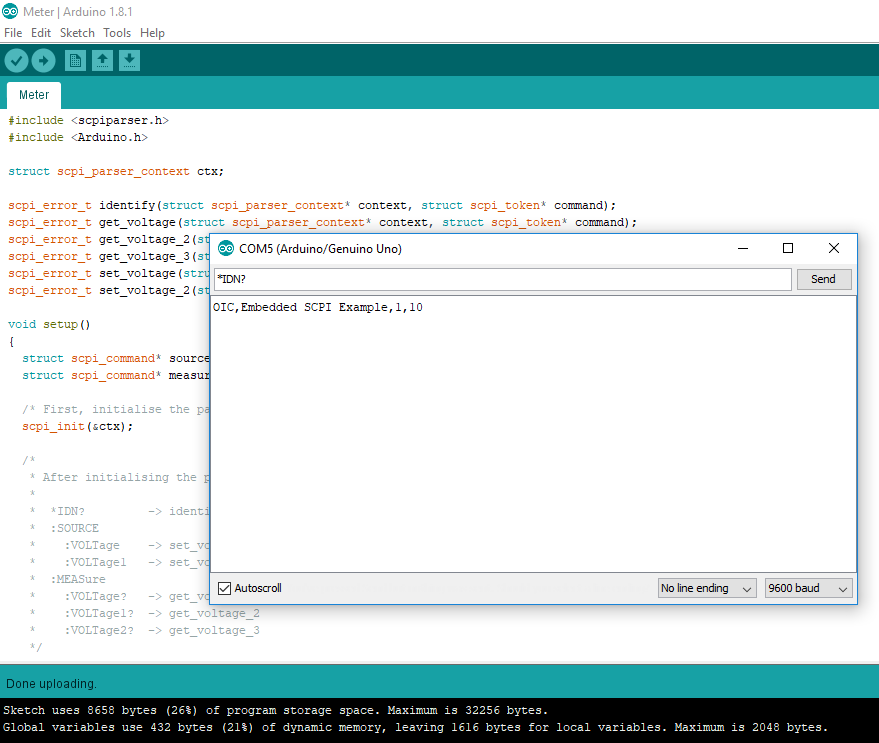
Task: Toggle the Autoscroll checkbox
Action: 225,588
